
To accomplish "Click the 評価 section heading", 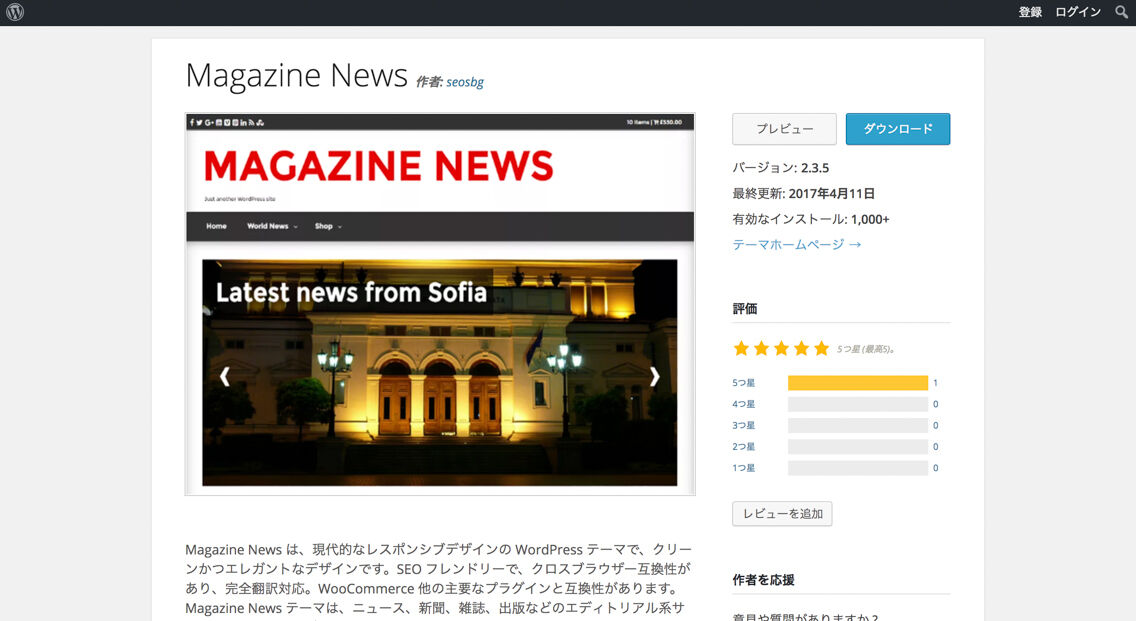I will (745, 309).
